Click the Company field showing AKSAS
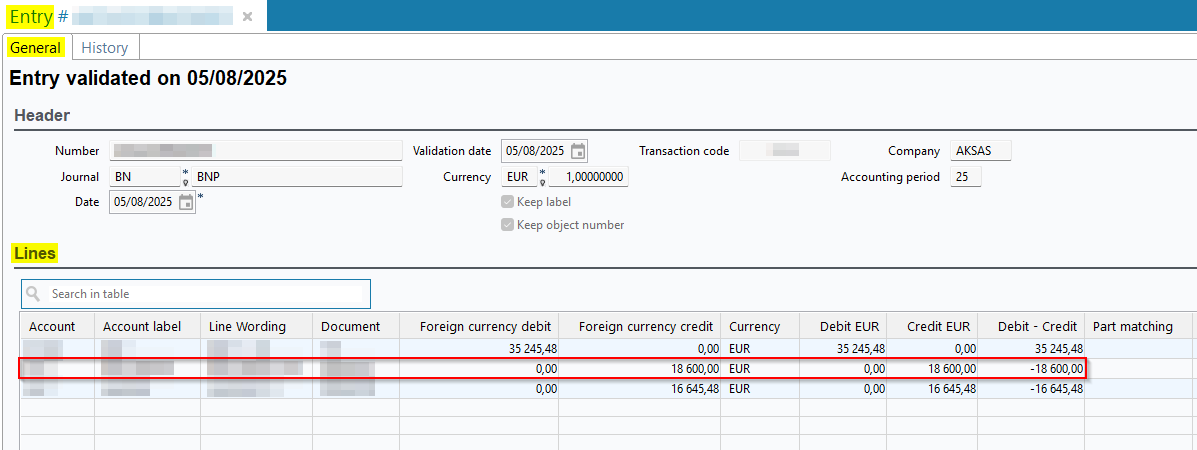 point(980,151)
